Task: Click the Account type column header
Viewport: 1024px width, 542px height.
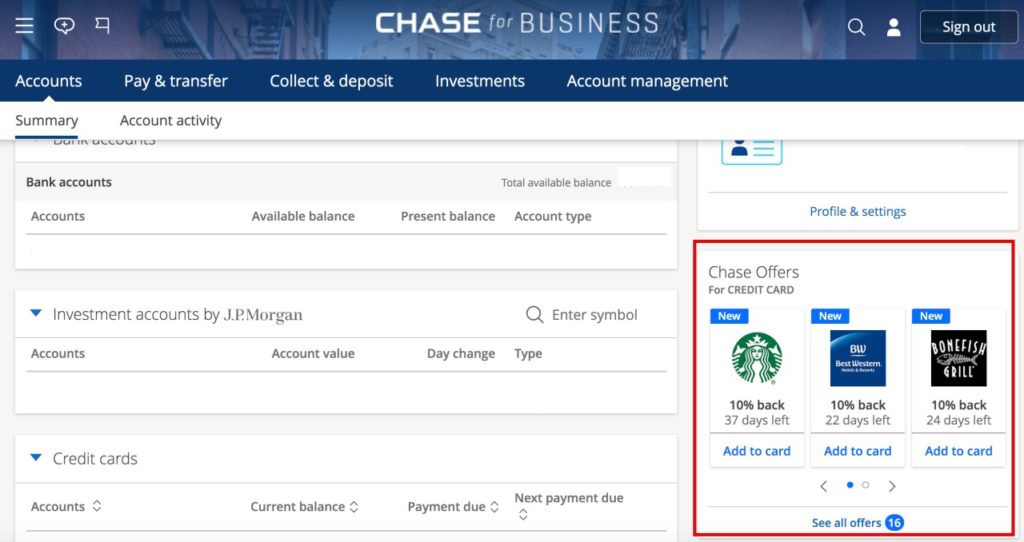Action: tap(552, 216)
